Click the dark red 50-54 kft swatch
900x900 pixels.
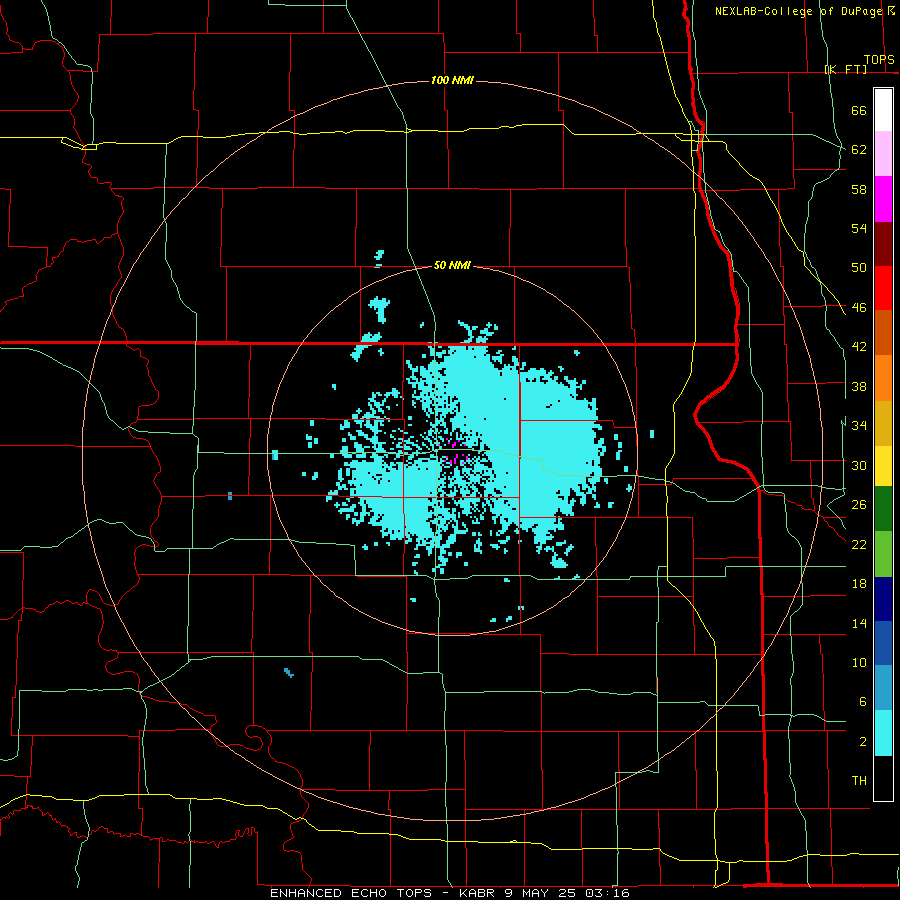883,244
